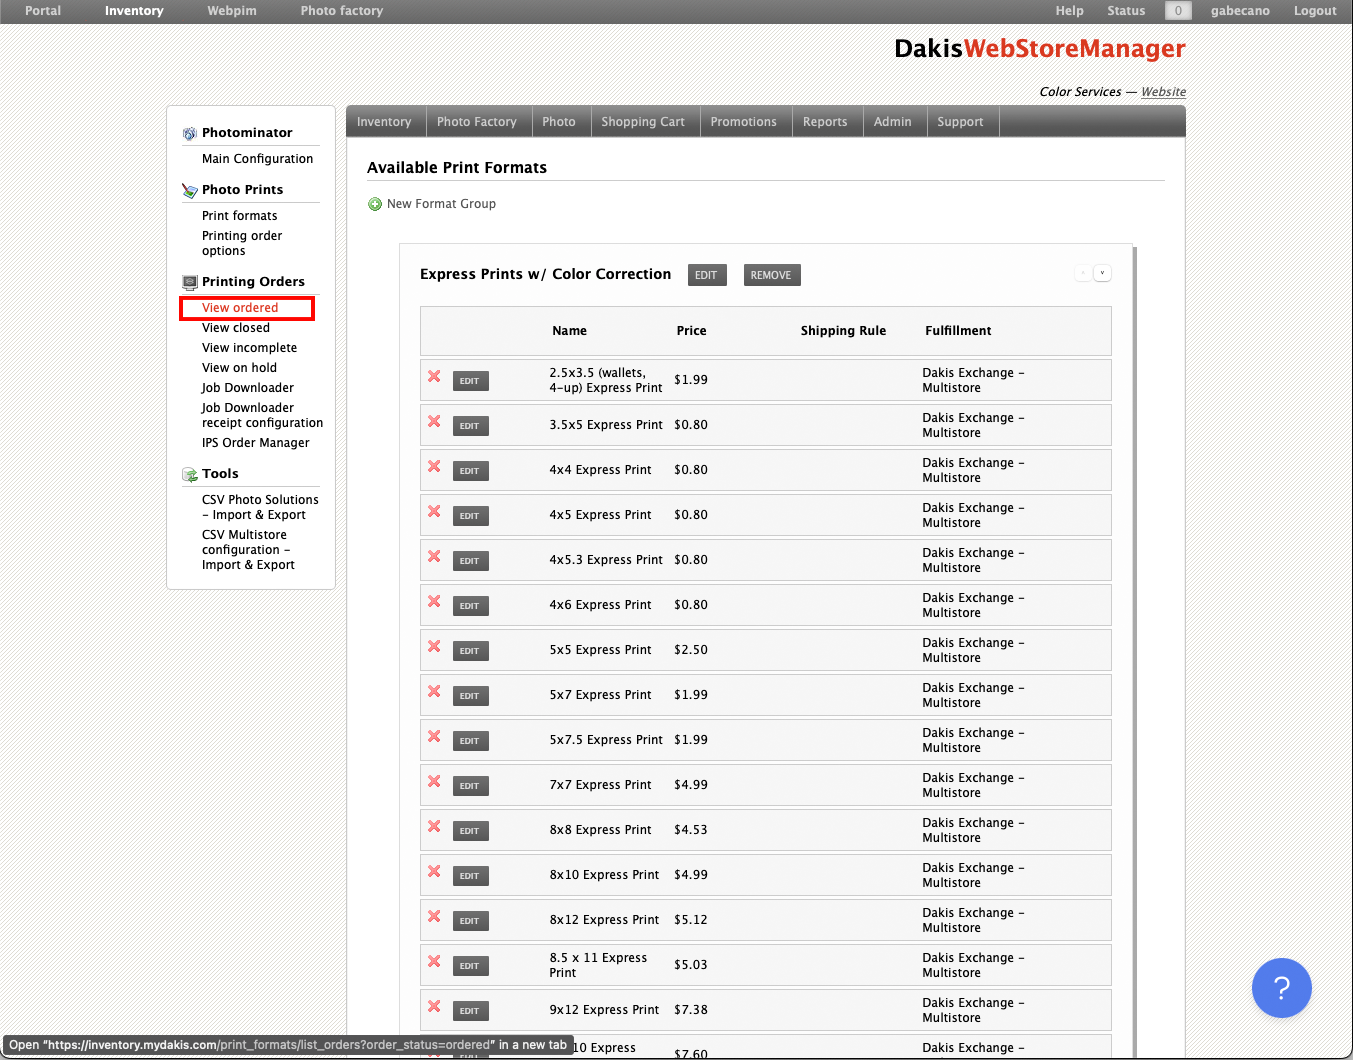The image size is (1353, 1060).
Task: Open the View ordered link
Action: (240, 308)
